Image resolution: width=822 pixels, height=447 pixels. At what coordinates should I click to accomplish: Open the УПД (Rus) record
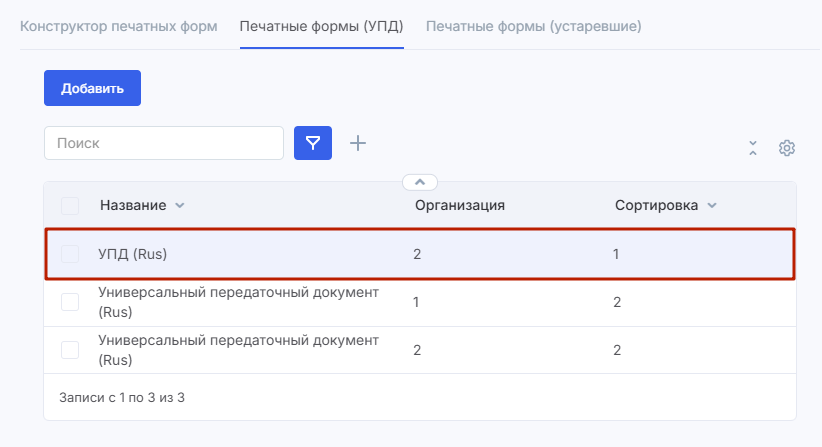point(133,254)
